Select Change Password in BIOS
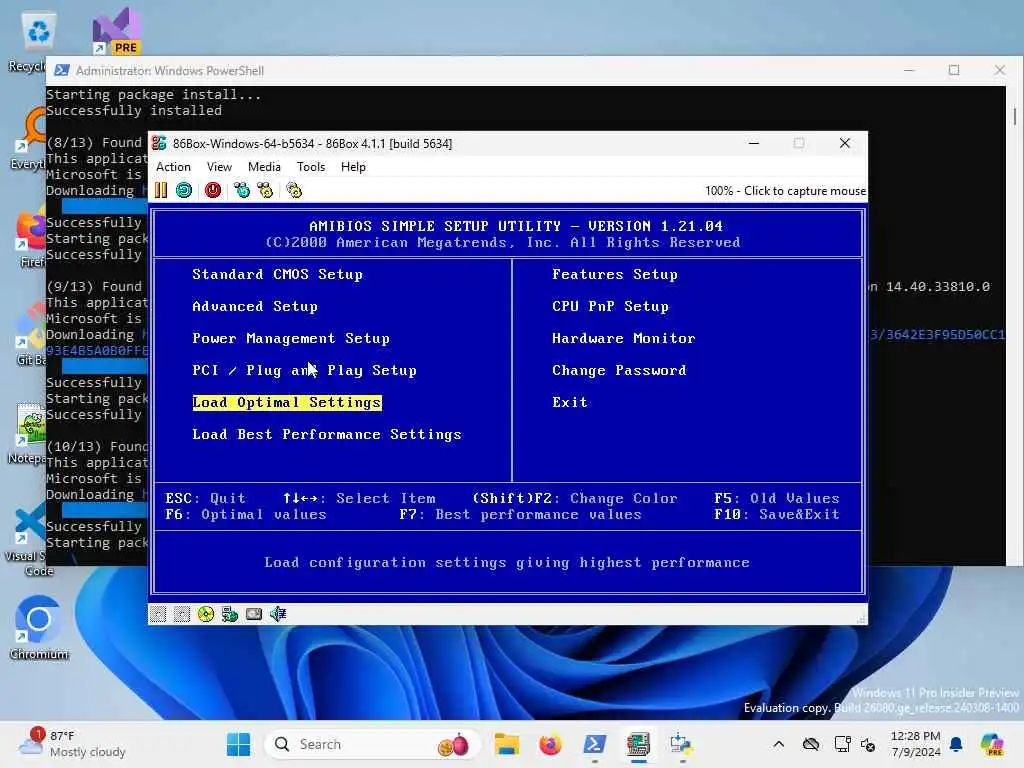 pos(619,370)
